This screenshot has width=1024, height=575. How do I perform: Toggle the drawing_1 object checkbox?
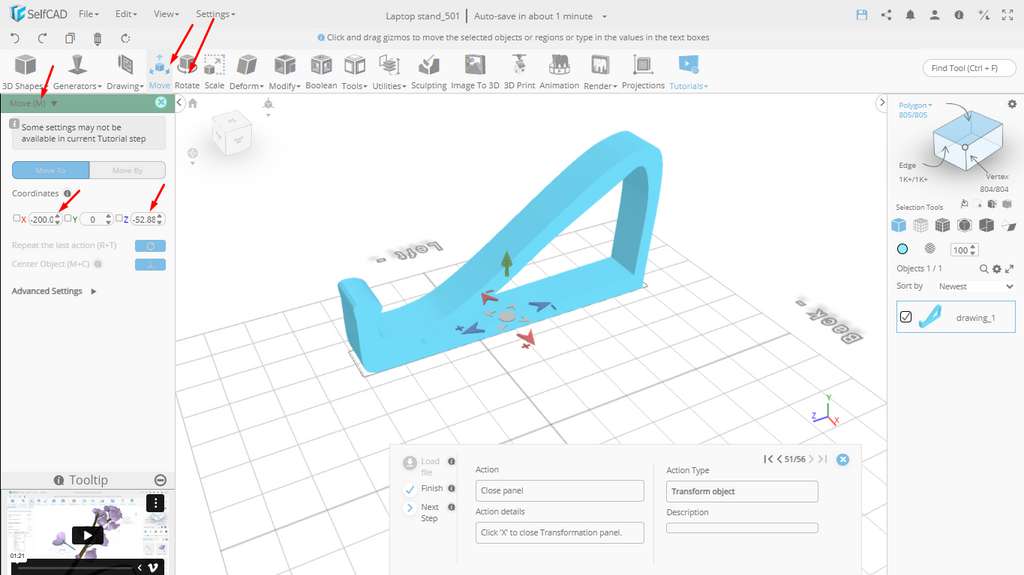906,317
